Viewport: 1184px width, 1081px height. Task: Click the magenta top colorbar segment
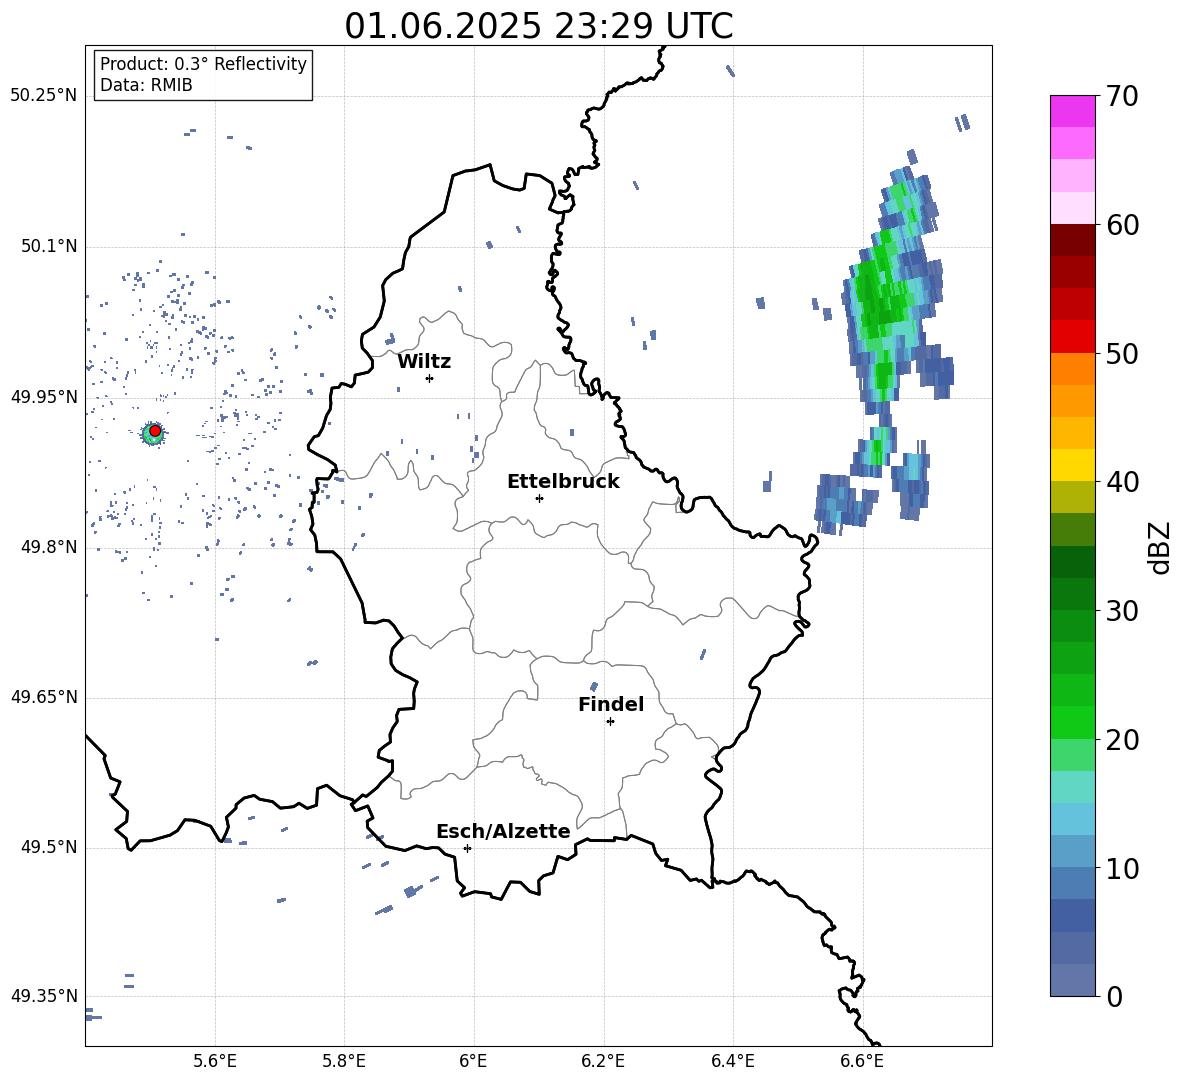pos(1073,111)
